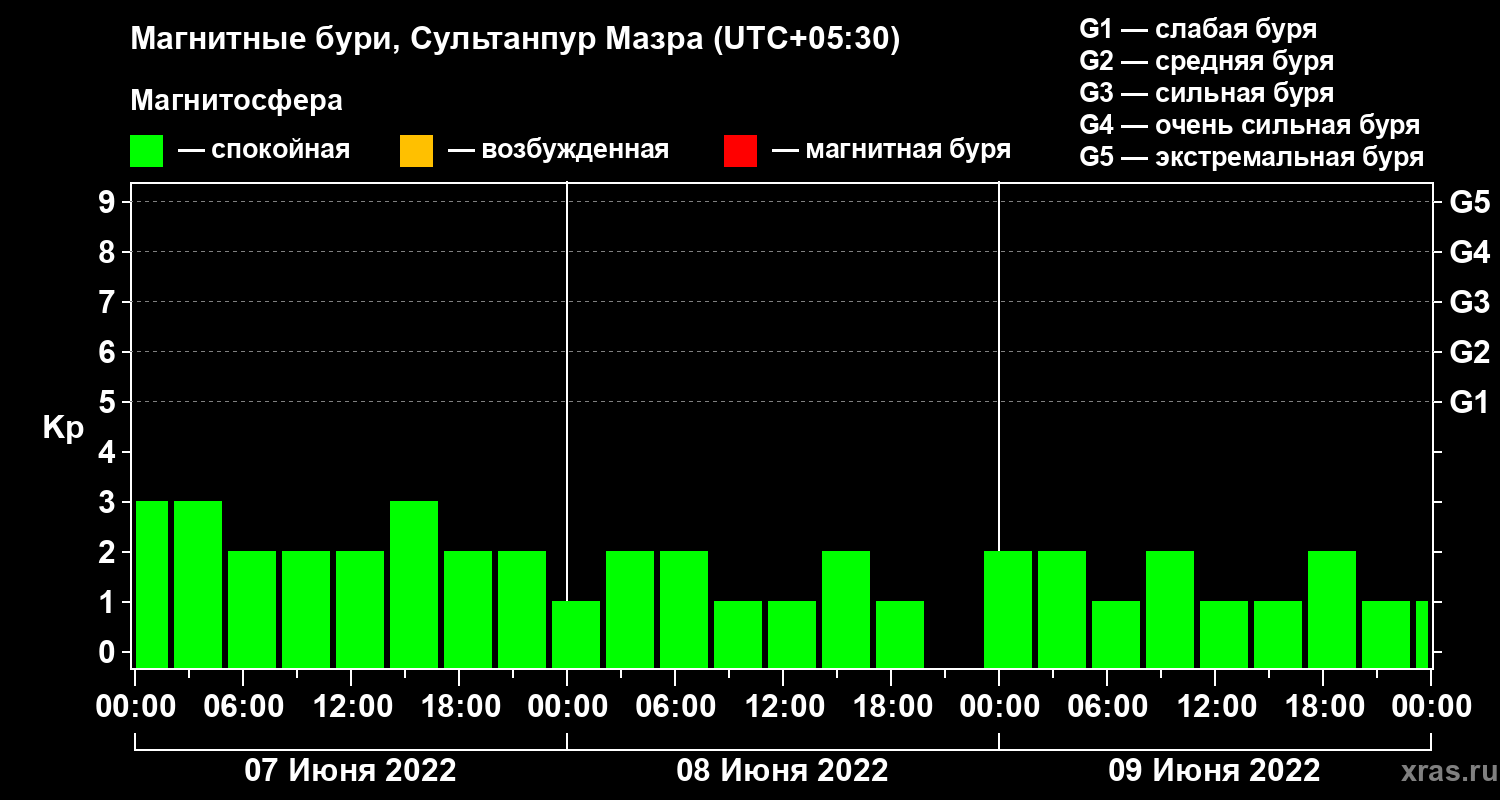Image resolution: width=1500 pixels, height=800 pixels.
Task: Click the Kp axis value 7
Action: click(109, 302)
